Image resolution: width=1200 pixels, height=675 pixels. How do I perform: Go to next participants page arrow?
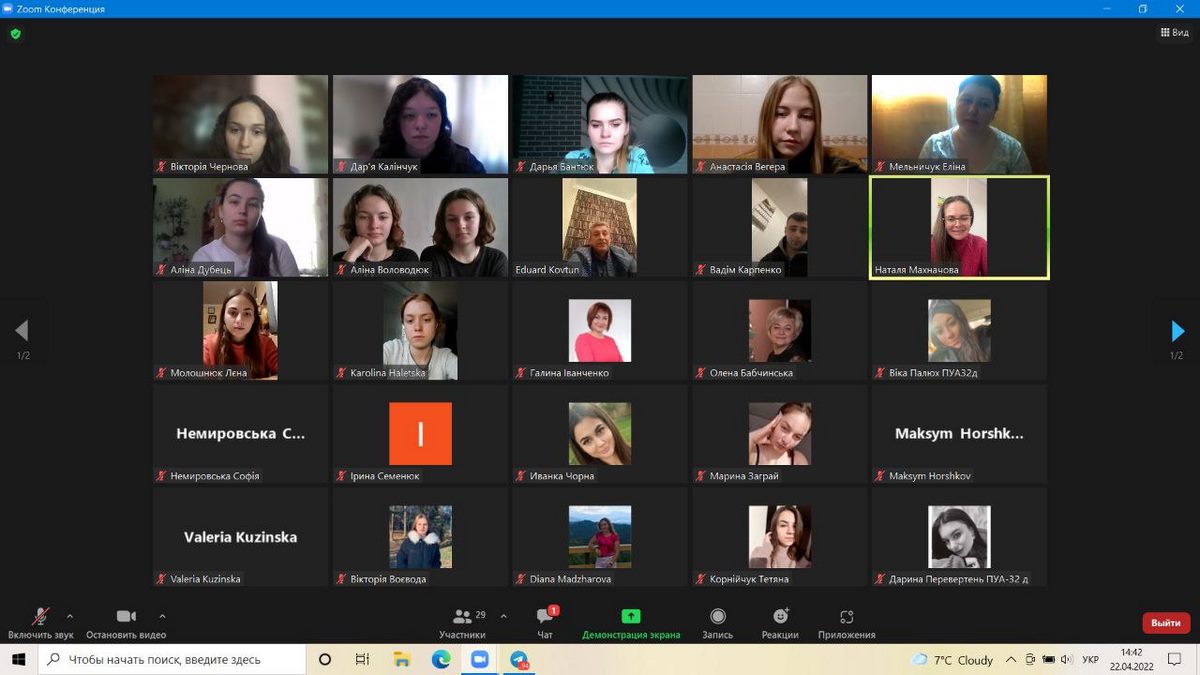(x=1177, y=331)
